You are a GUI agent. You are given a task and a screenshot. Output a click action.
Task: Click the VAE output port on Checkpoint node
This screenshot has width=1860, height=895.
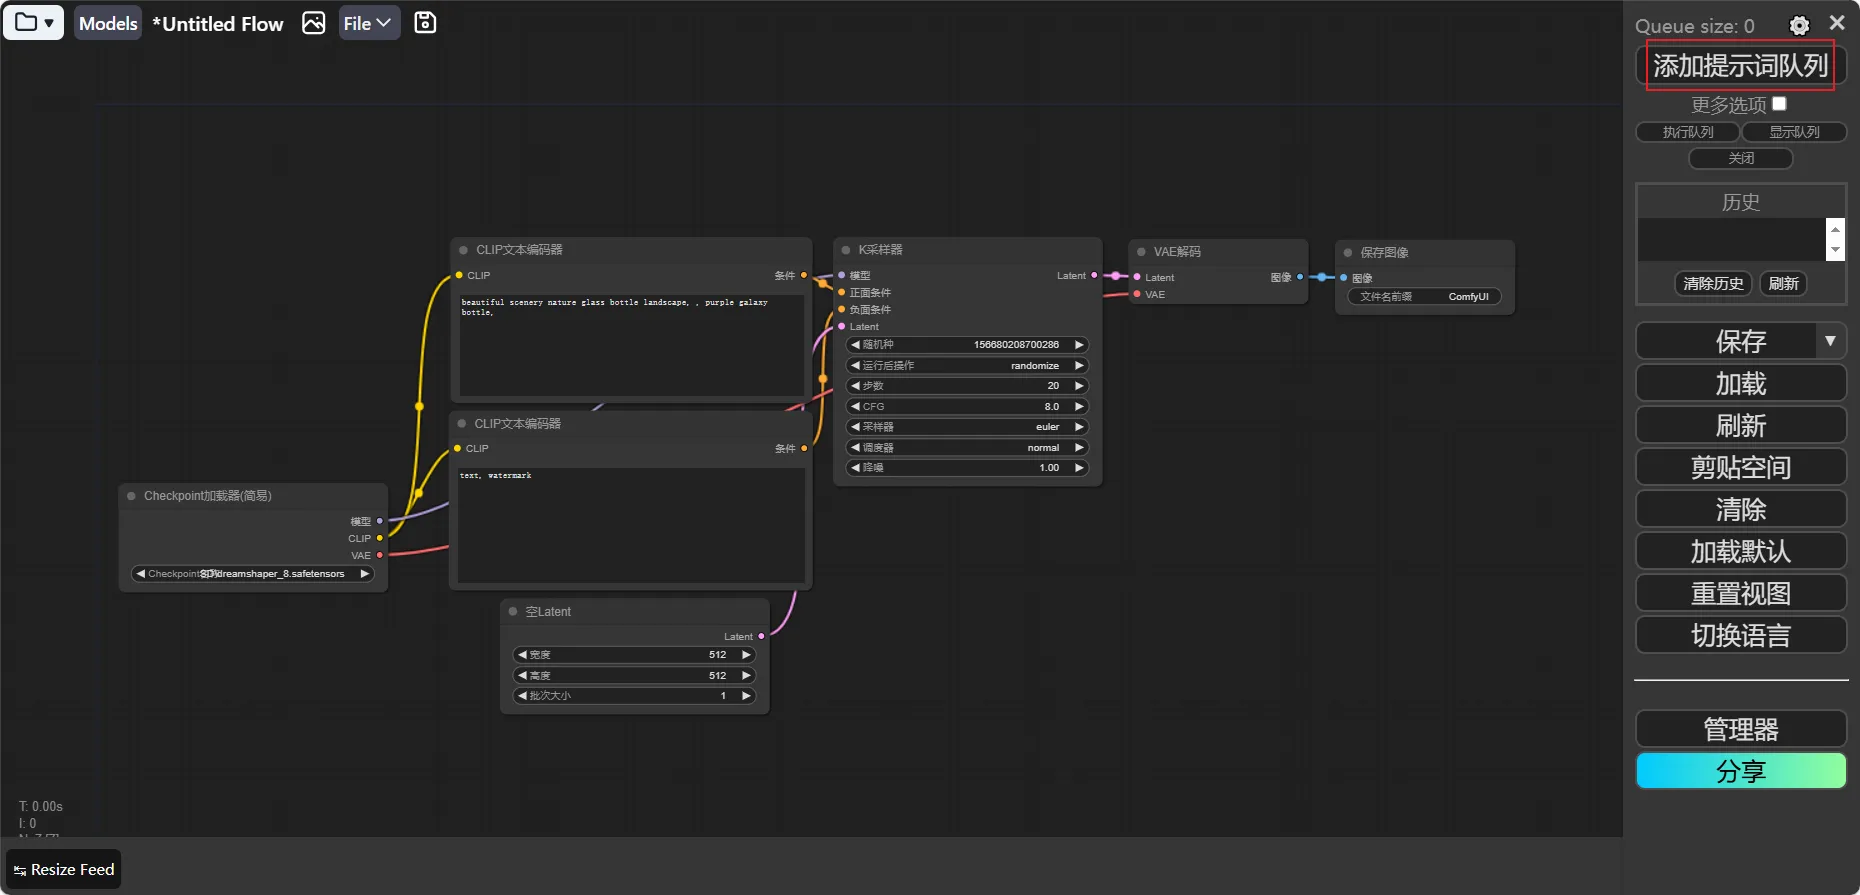click(x=380, y=555)
